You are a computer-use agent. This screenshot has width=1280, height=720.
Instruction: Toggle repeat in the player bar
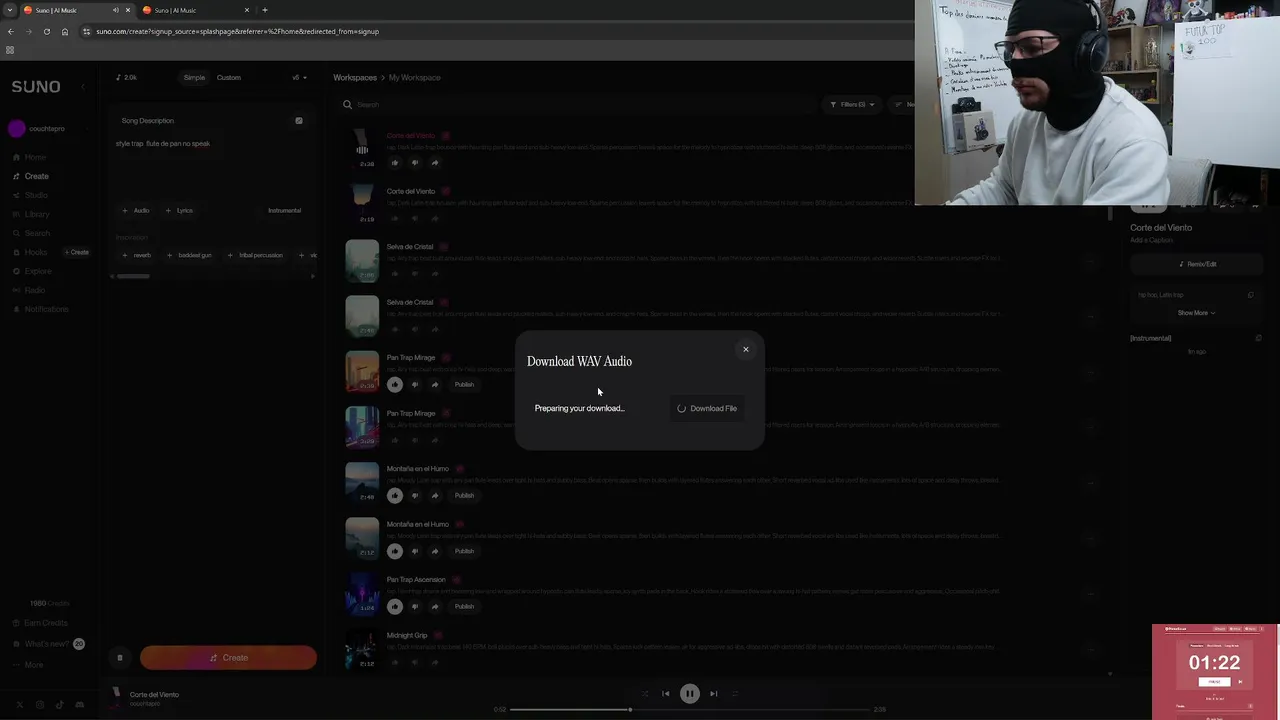735,693
